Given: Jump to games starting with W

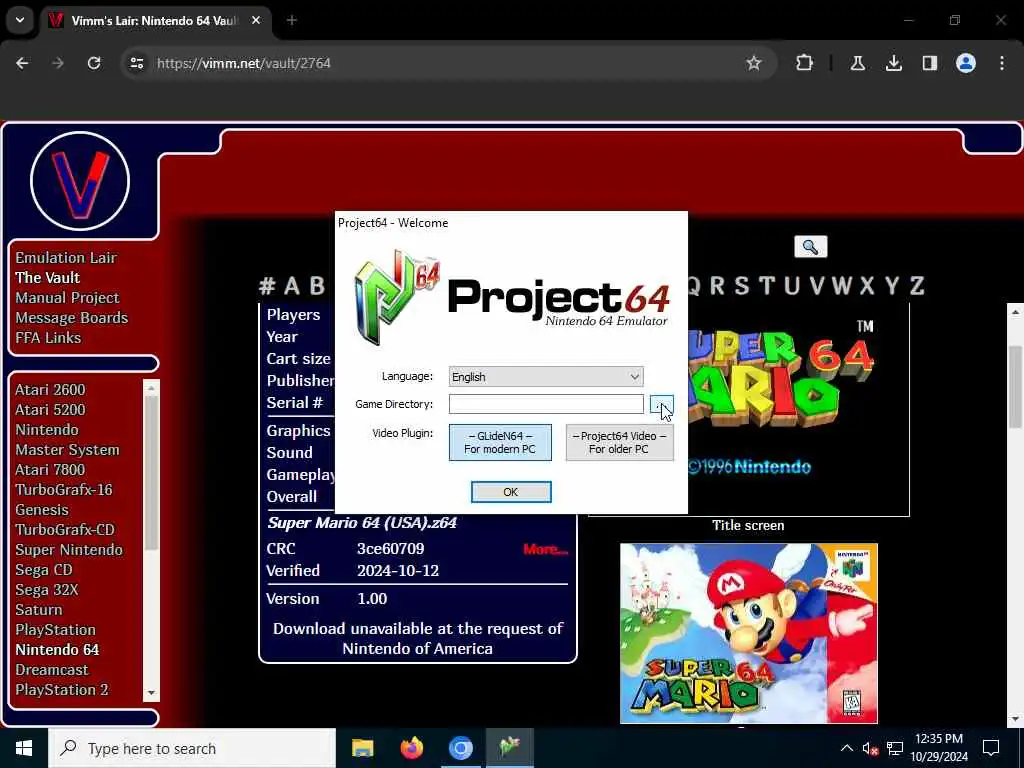Looking at the screenshot, I should [x=842, y=285].
